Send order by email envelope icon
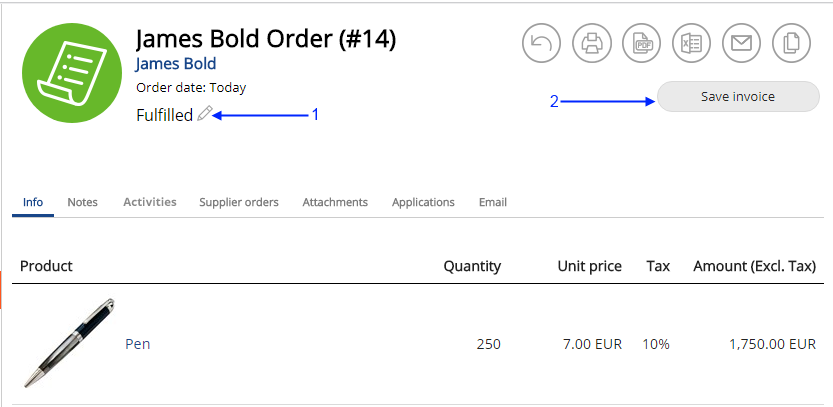Screen dimensions: 833x407 click(x=741, y=43)
